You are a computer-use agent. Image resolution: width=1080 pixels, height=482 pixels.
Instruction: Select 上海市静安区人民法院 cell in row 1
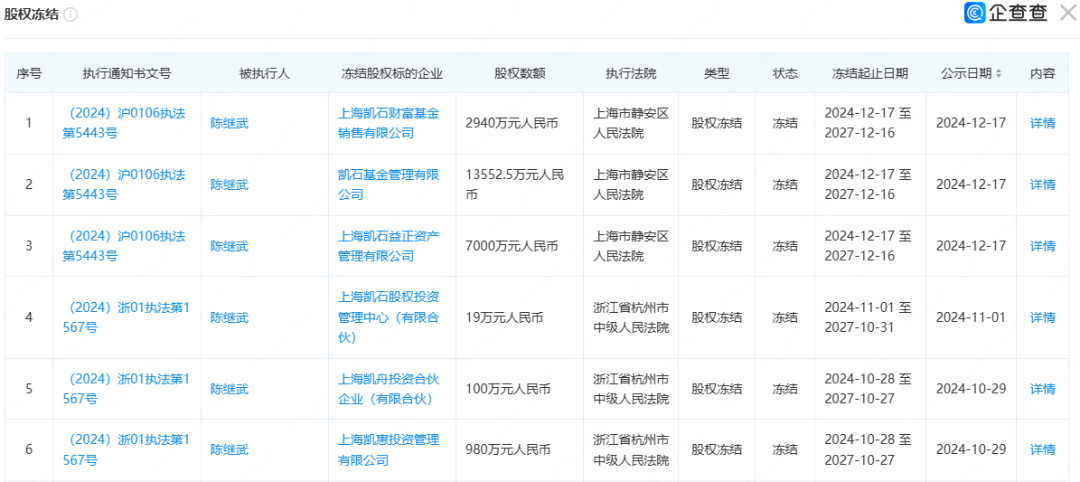(631, 123)
